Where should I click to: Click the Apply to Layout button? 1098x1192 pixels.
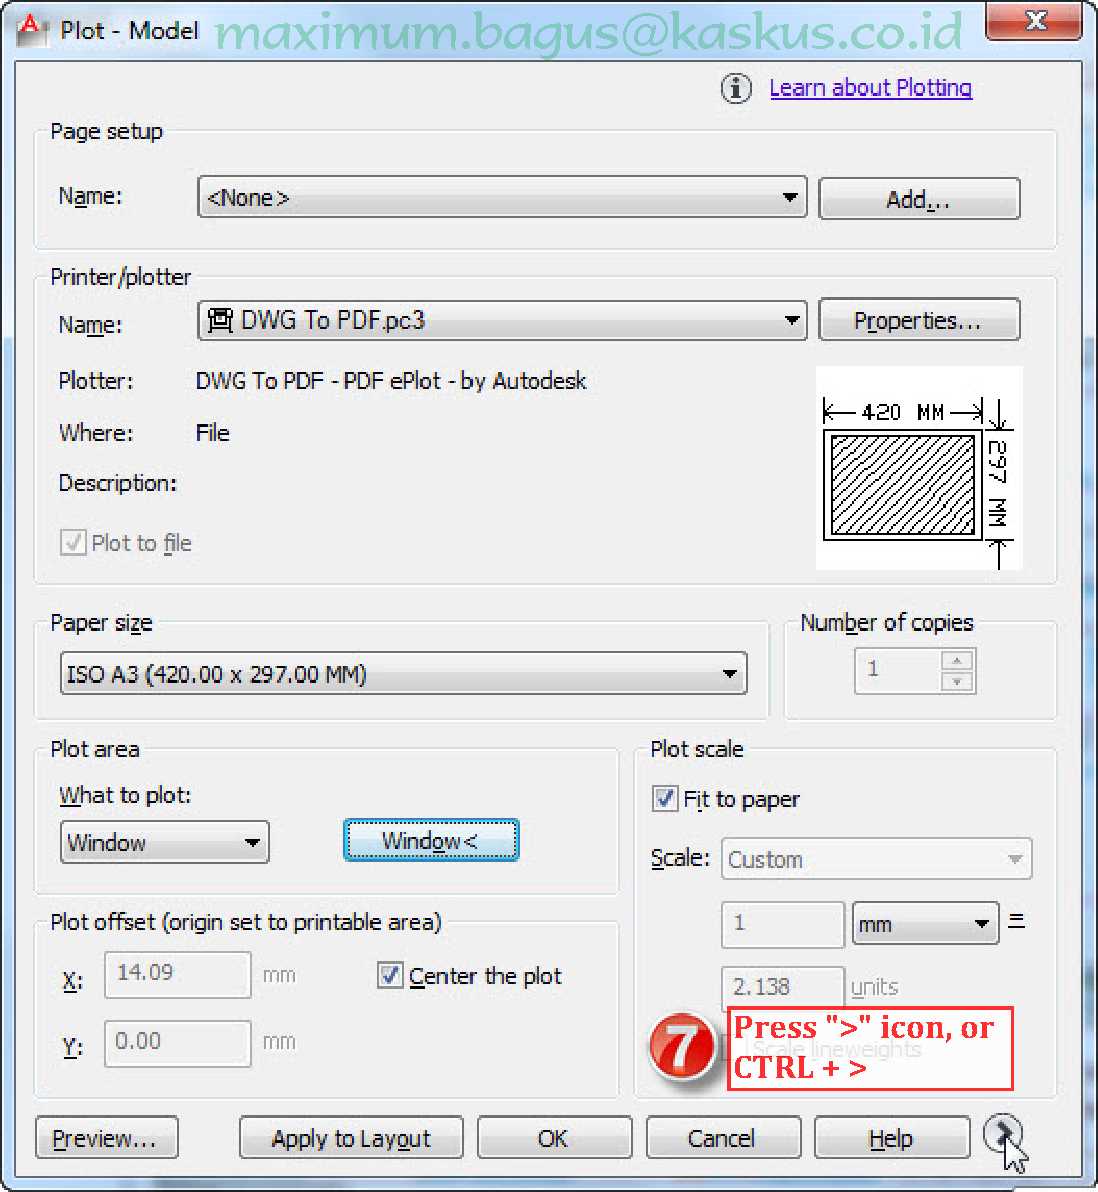pyautogui.click(x=351, y=1138)
